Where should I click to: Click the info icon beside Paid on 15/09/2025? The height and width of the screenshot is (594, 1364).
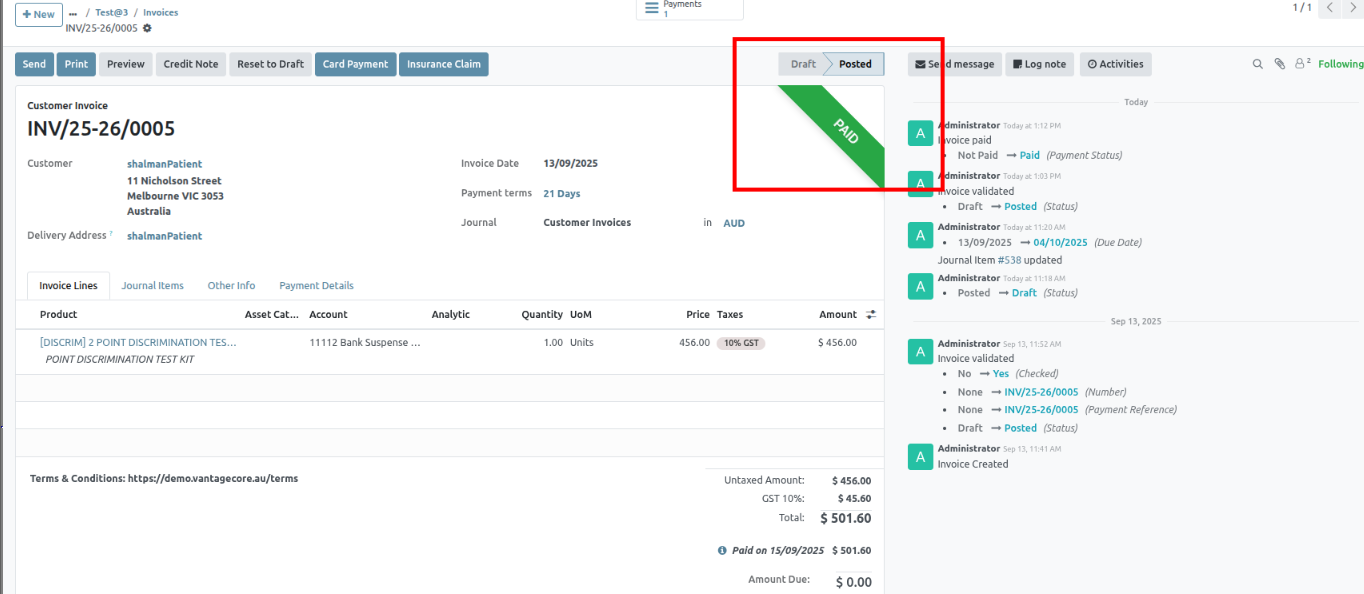[722, 551]
